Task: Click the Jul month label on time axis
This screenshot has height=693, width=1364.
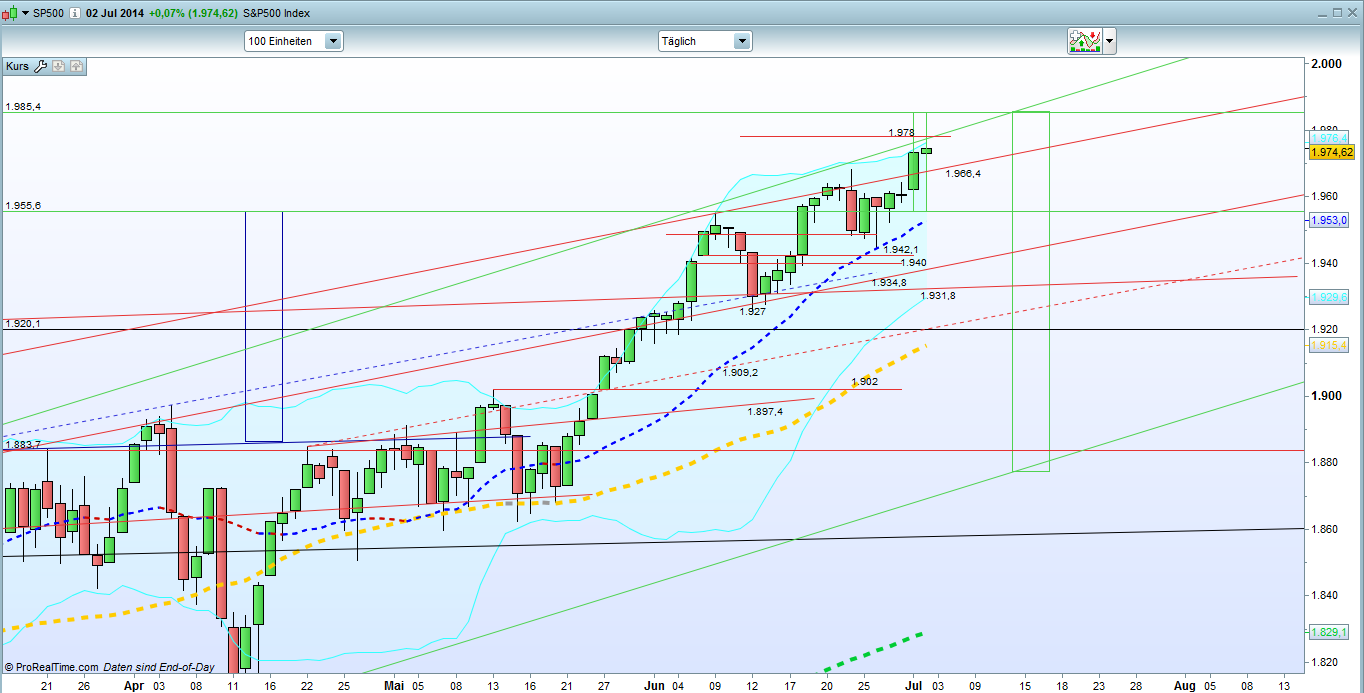Action: [x=914, y=686]
